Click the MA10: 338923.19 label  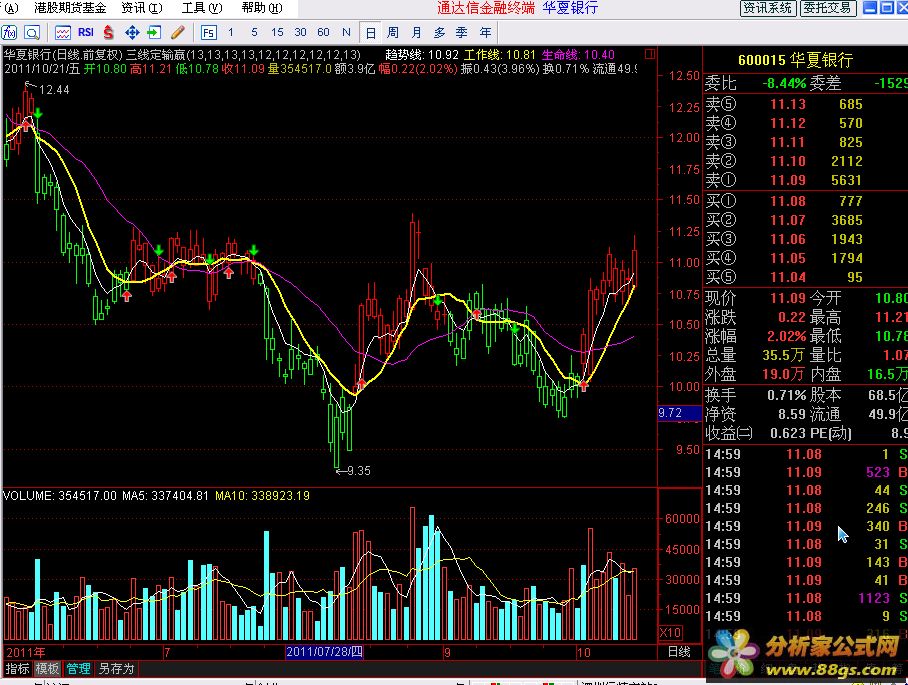tap(262, 496)
